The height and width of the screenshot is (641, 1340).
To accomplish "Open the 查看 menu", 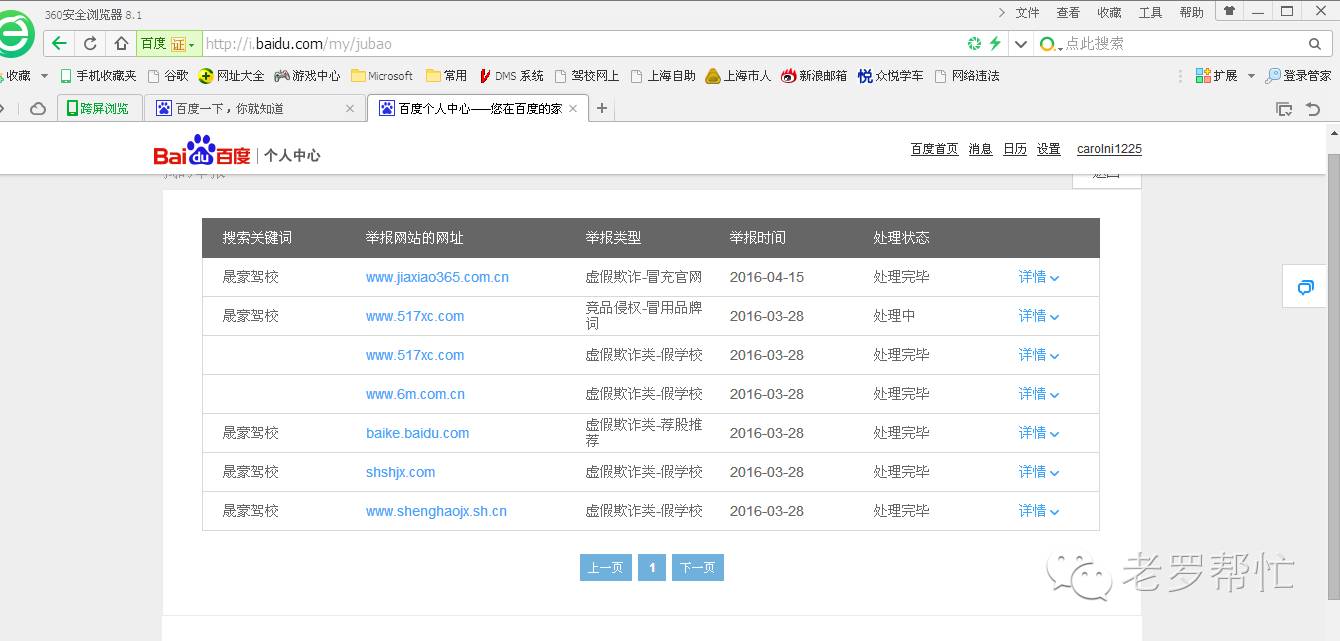I will point(1068,12).
